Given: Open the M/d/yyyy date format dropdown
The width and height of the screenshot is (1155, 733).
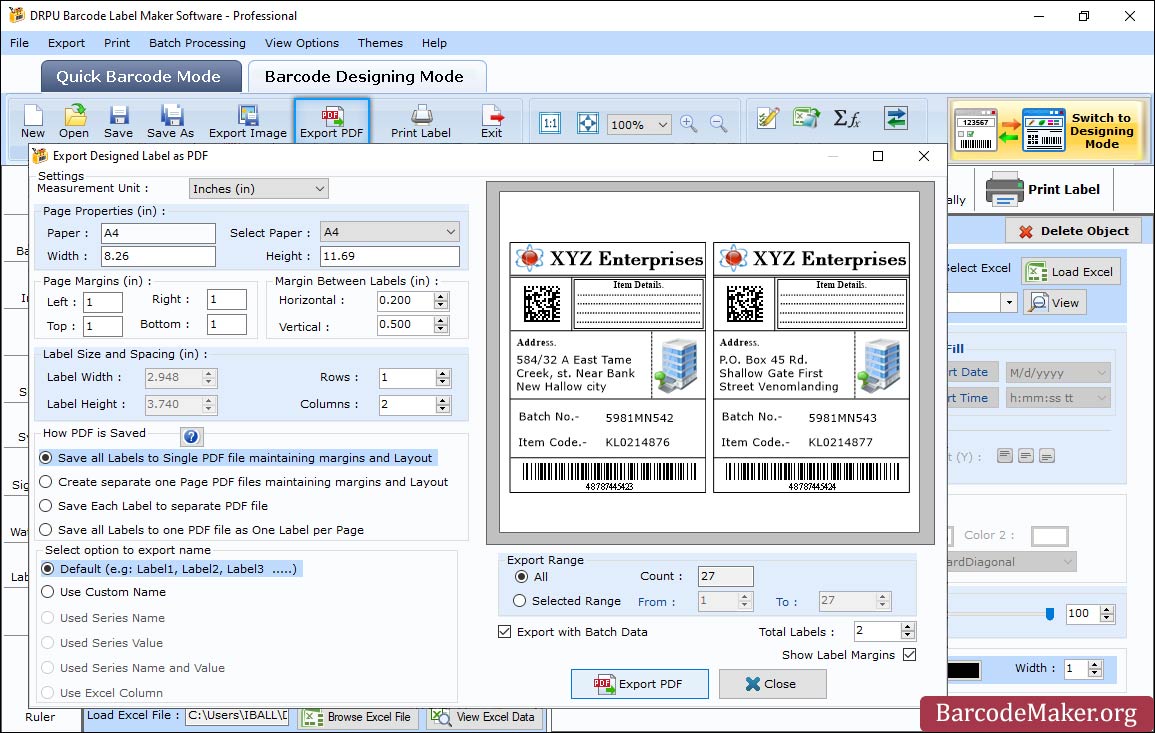Looking at the screenshot, I should point(1058,372).
